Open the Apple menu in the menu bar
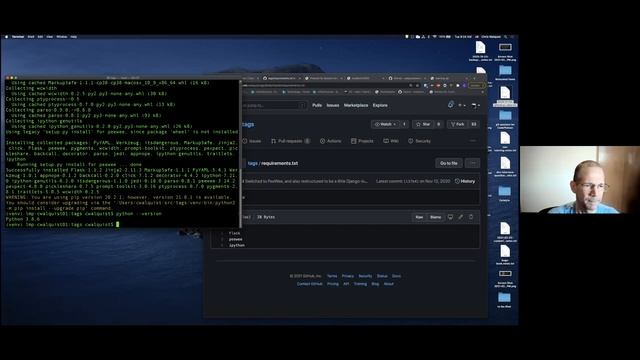640x360 pixels. [7, 37]
